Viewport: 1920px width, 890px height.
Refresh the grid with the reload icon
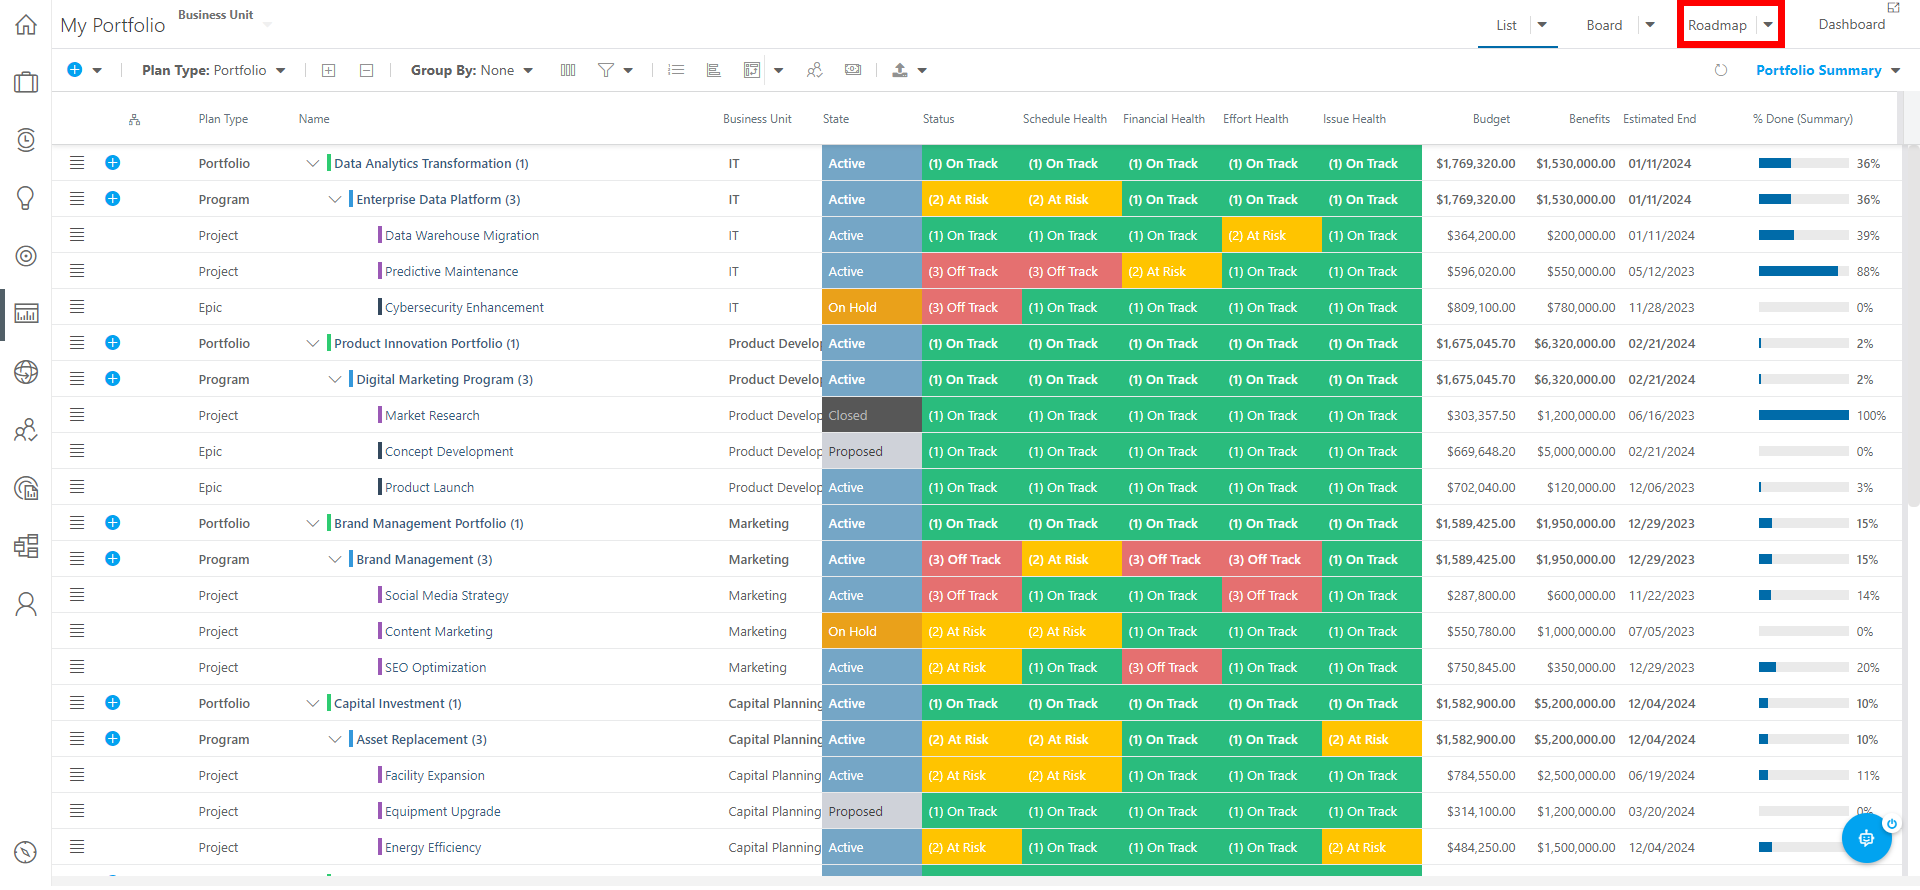point(1721,70)
